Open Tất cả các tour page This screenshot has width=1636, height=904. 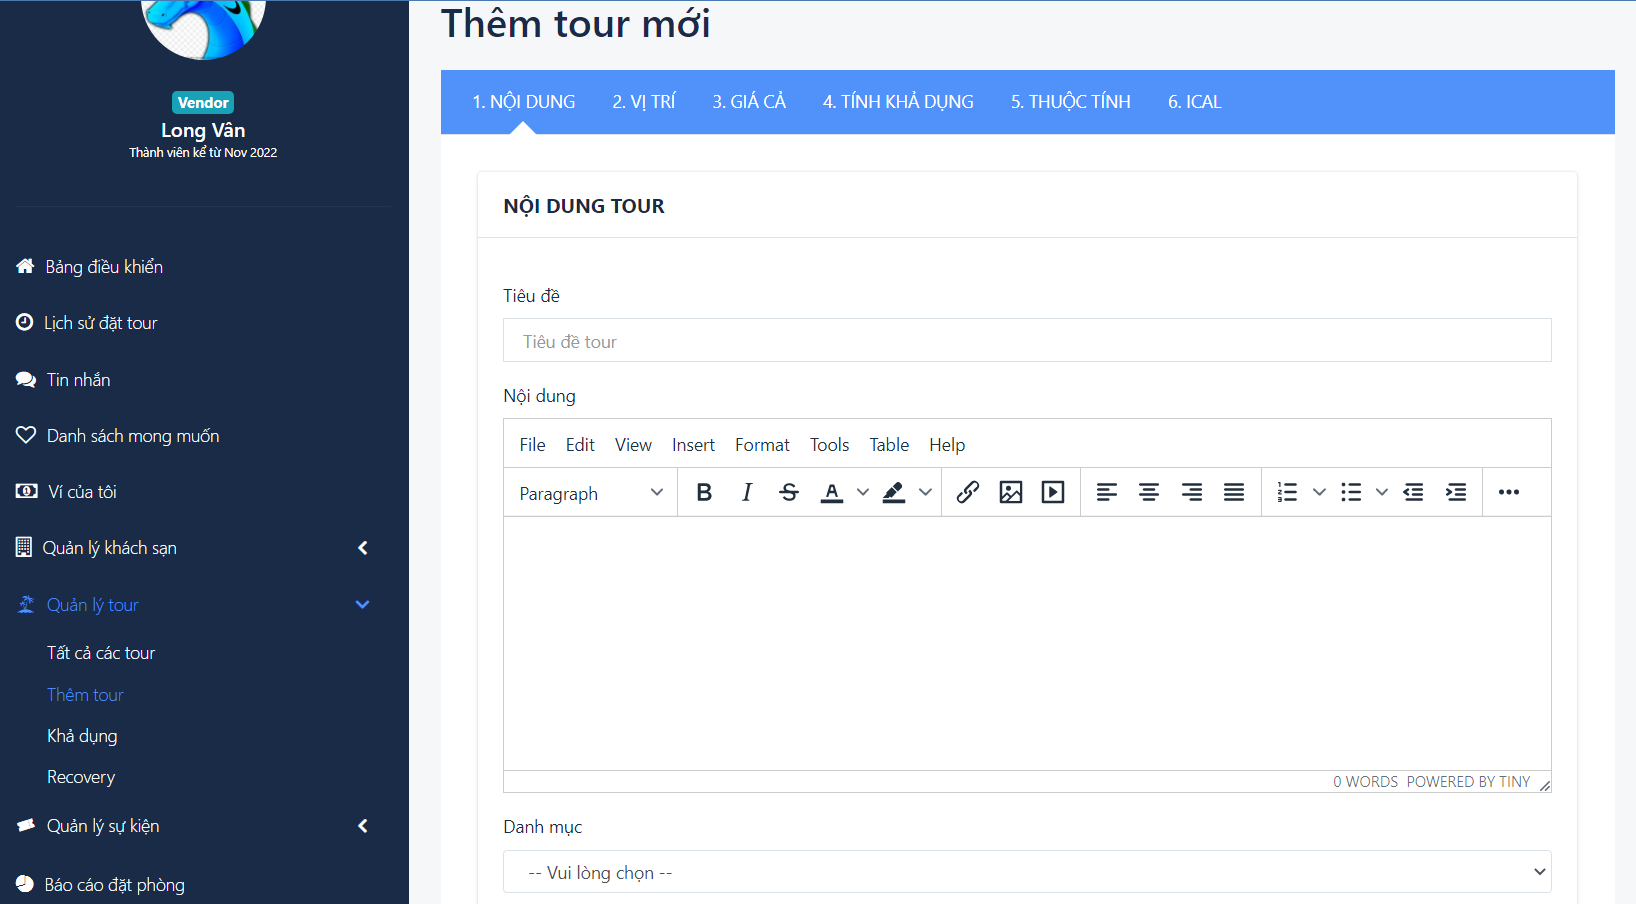coord(101,653)
